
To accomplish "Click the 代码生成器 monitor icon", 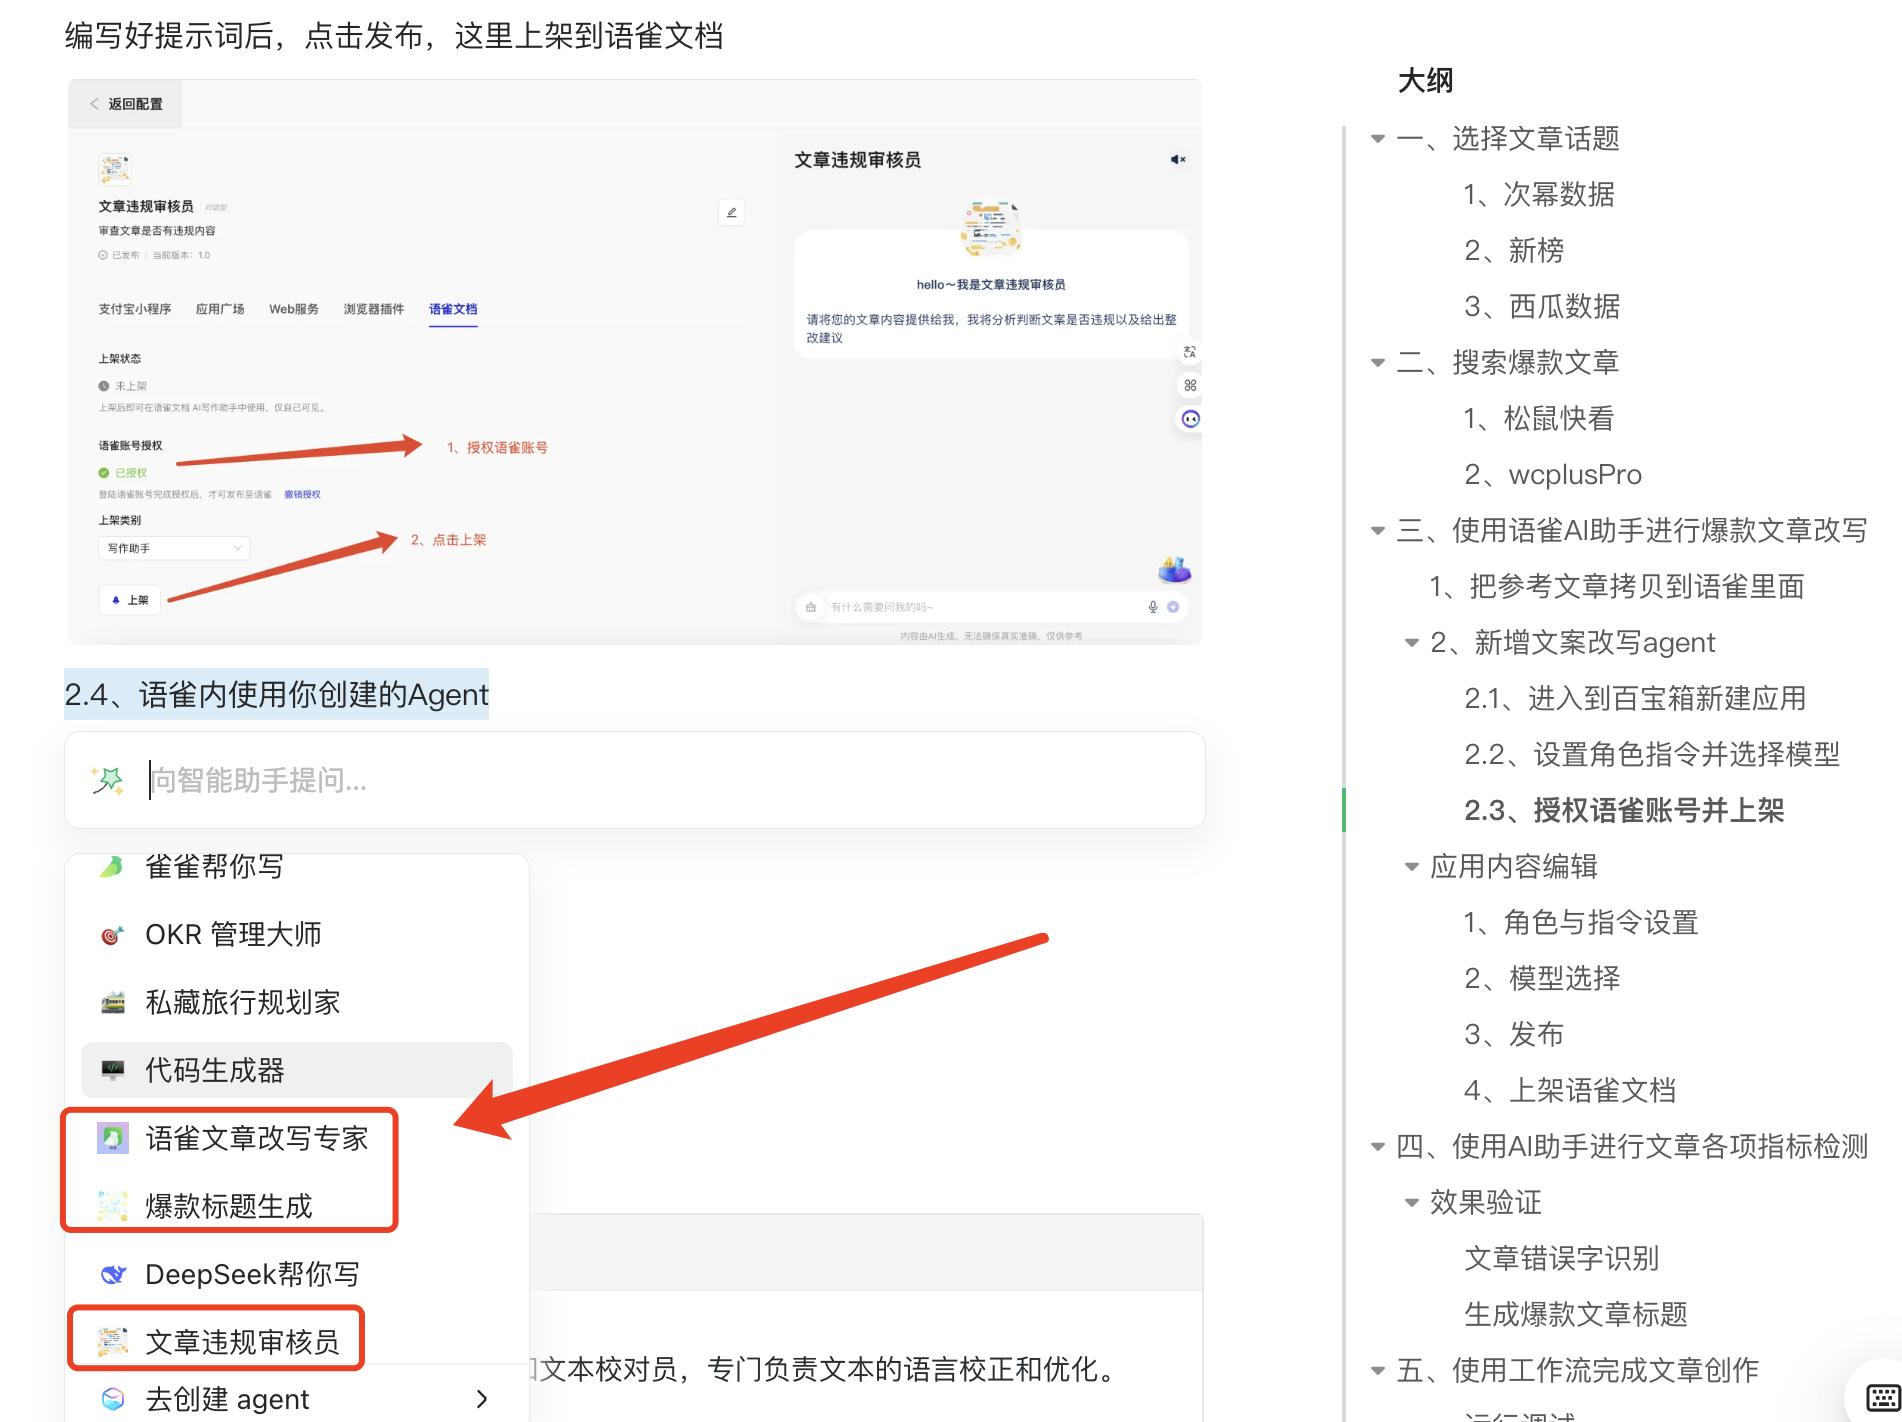I will (x=113, y=1070).
